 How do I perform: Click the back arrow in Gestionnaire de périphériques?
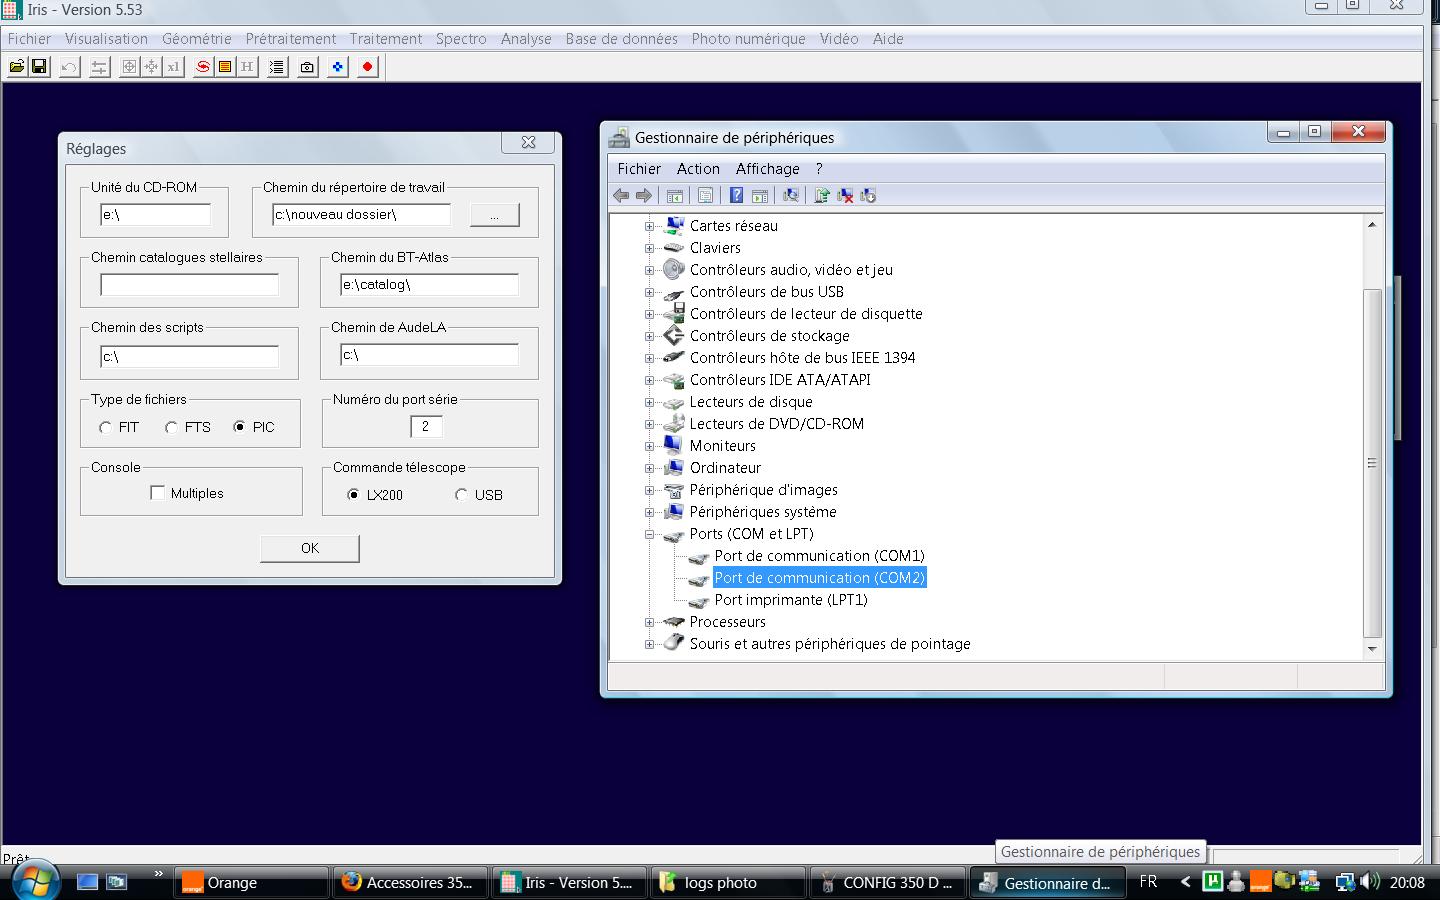(621, 196)
